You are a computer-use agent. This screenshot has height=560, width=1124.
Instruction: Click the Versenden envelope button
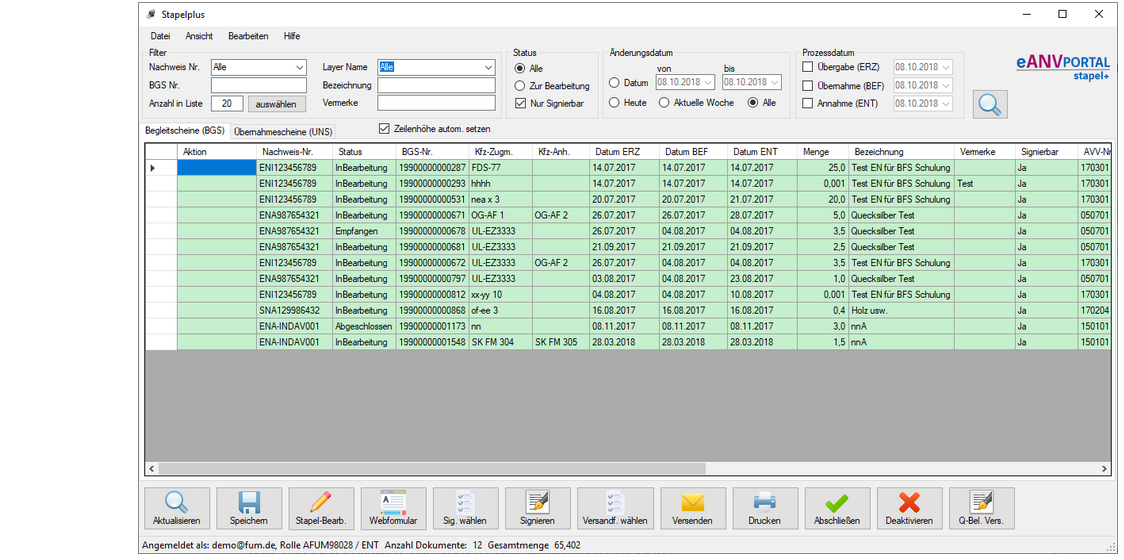point(692,508)
